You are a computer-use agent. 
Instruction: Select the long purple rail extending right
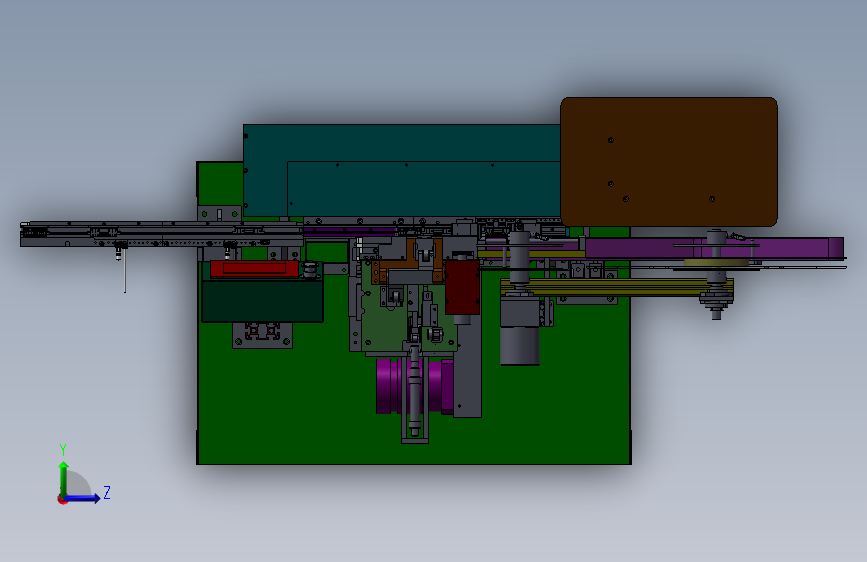pyautogui.click(x=713, y=248)
